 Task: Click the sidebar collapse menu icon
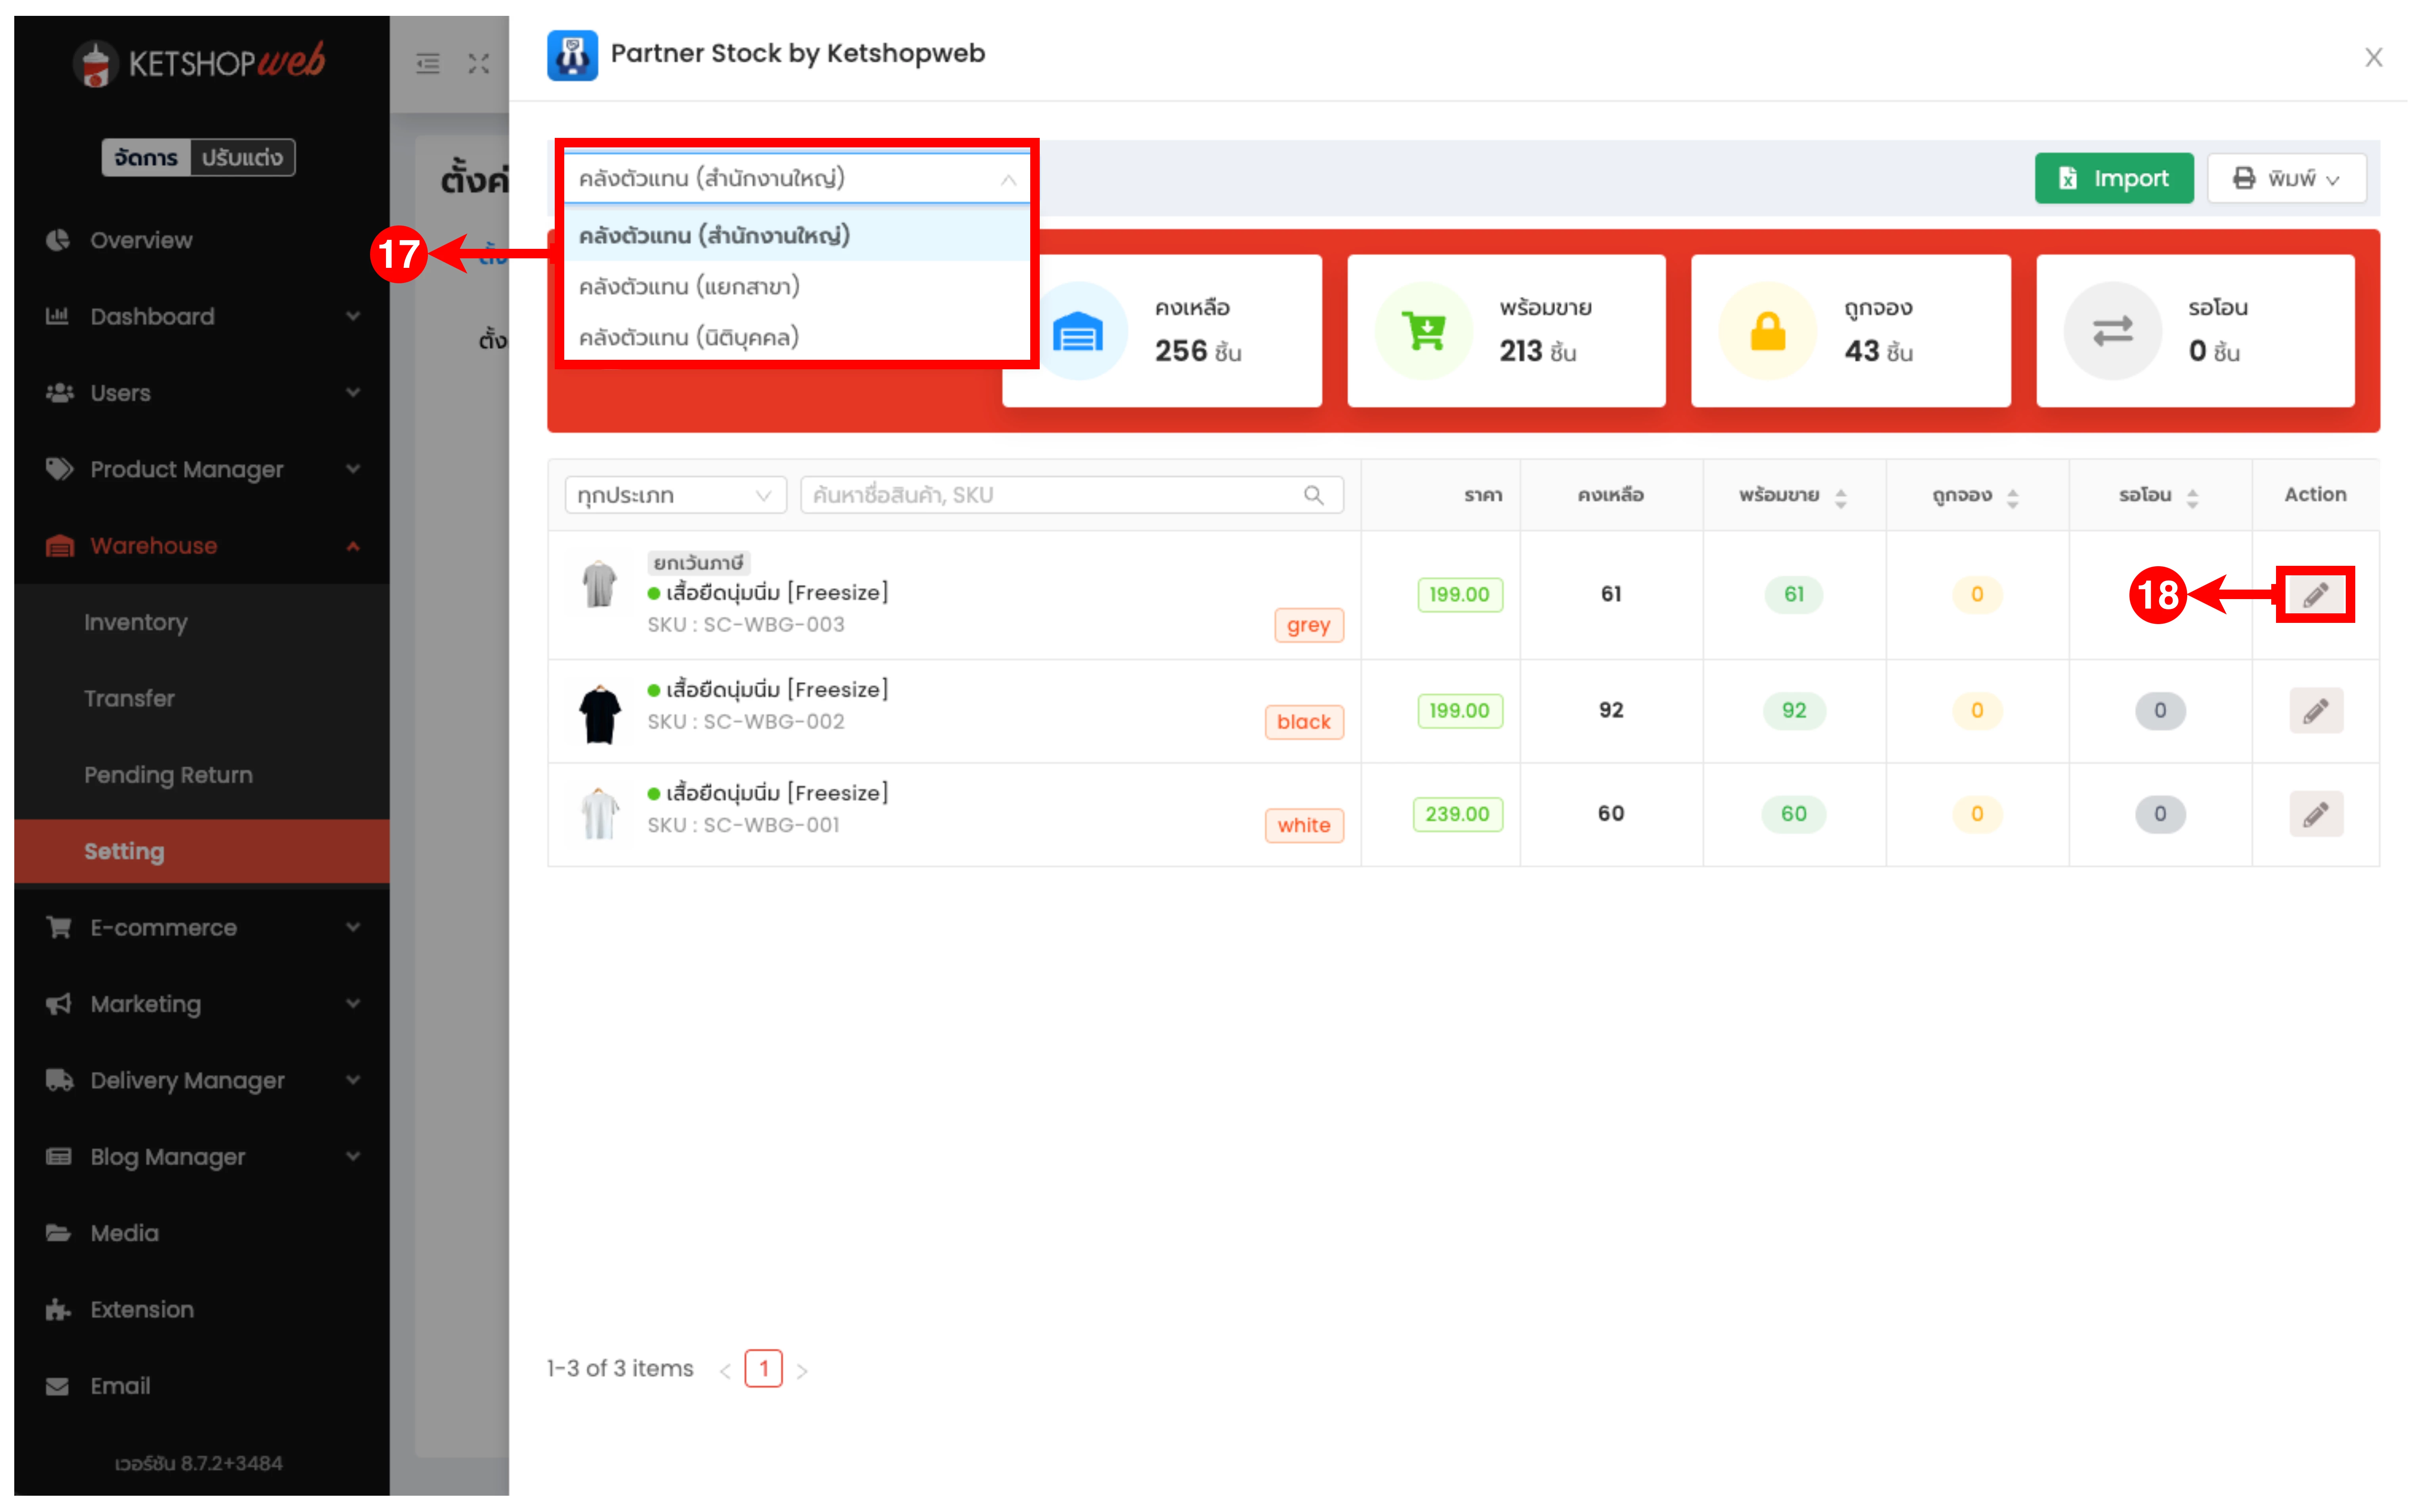point(428,64)
